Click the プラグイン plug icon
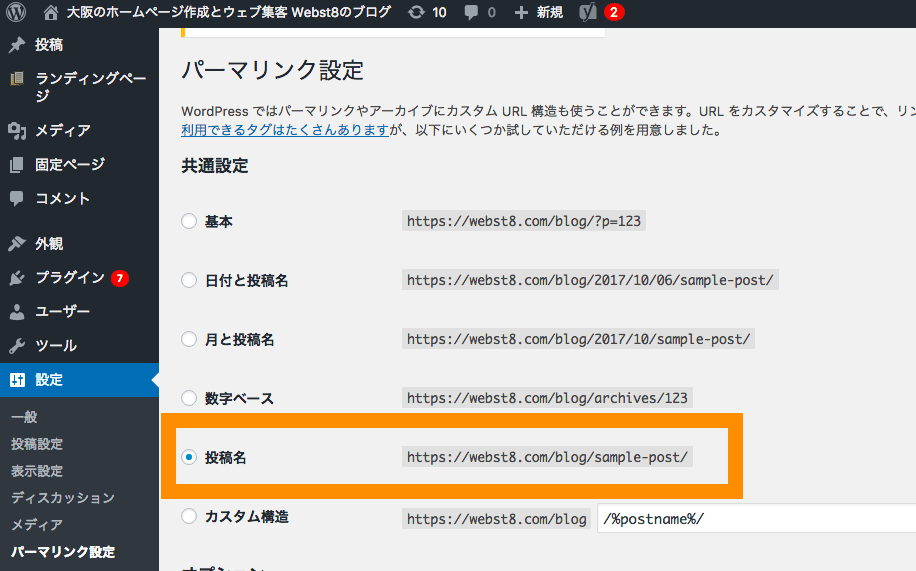Screen dimensions: 916x571 [17, 278]
